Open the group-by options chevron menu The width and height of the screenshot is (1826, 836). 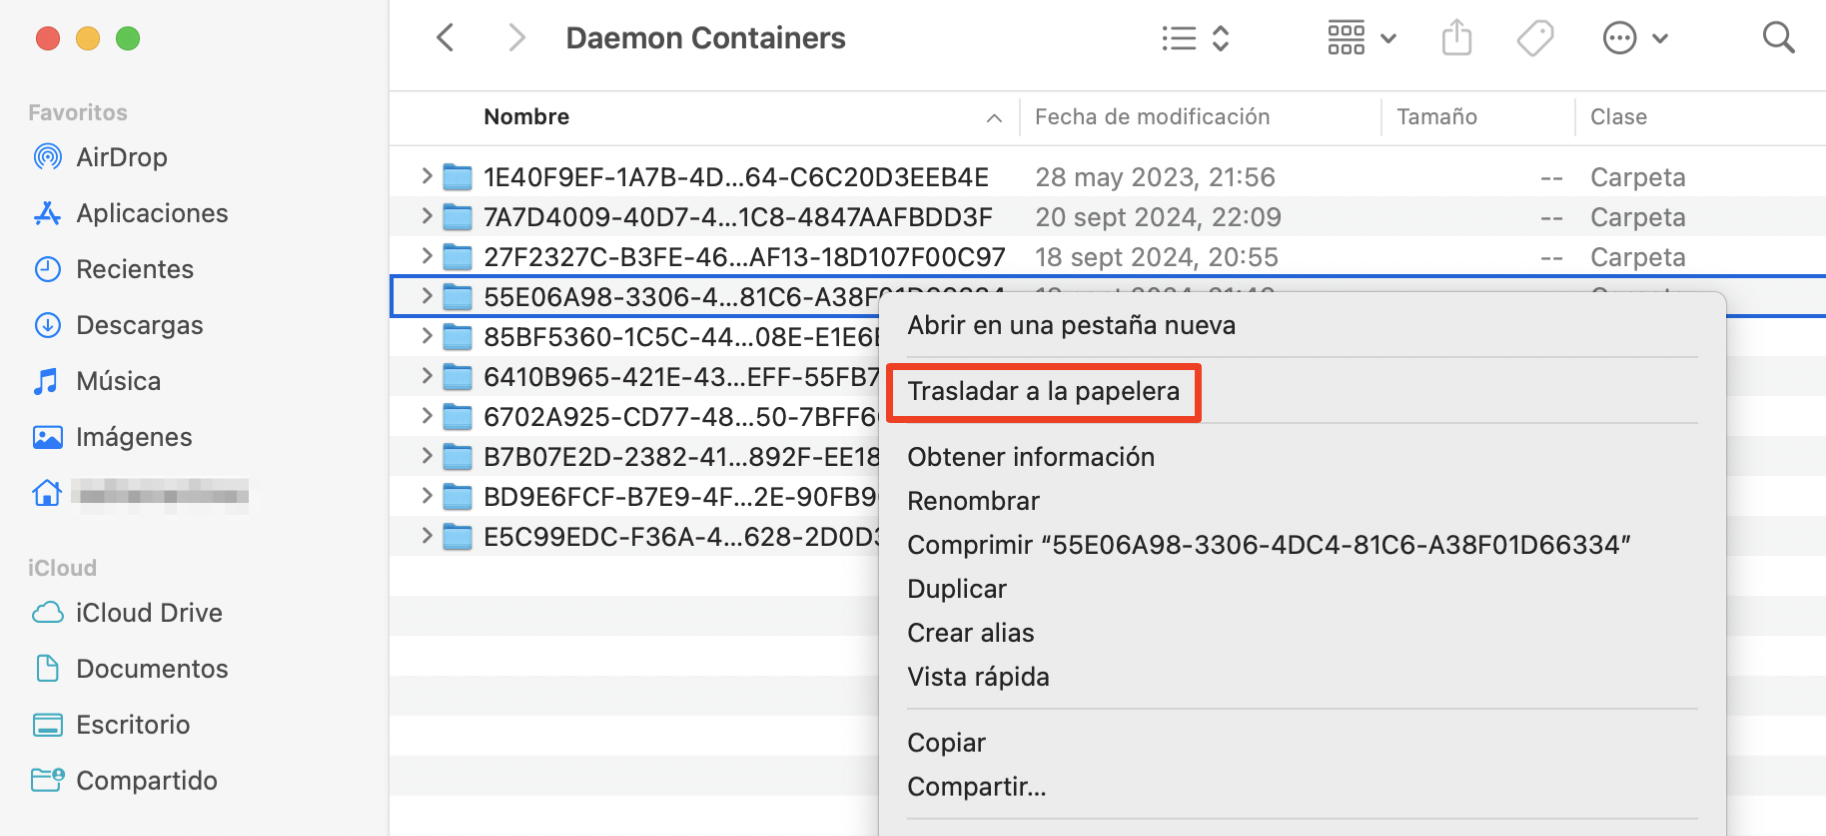click(1390, 37)
